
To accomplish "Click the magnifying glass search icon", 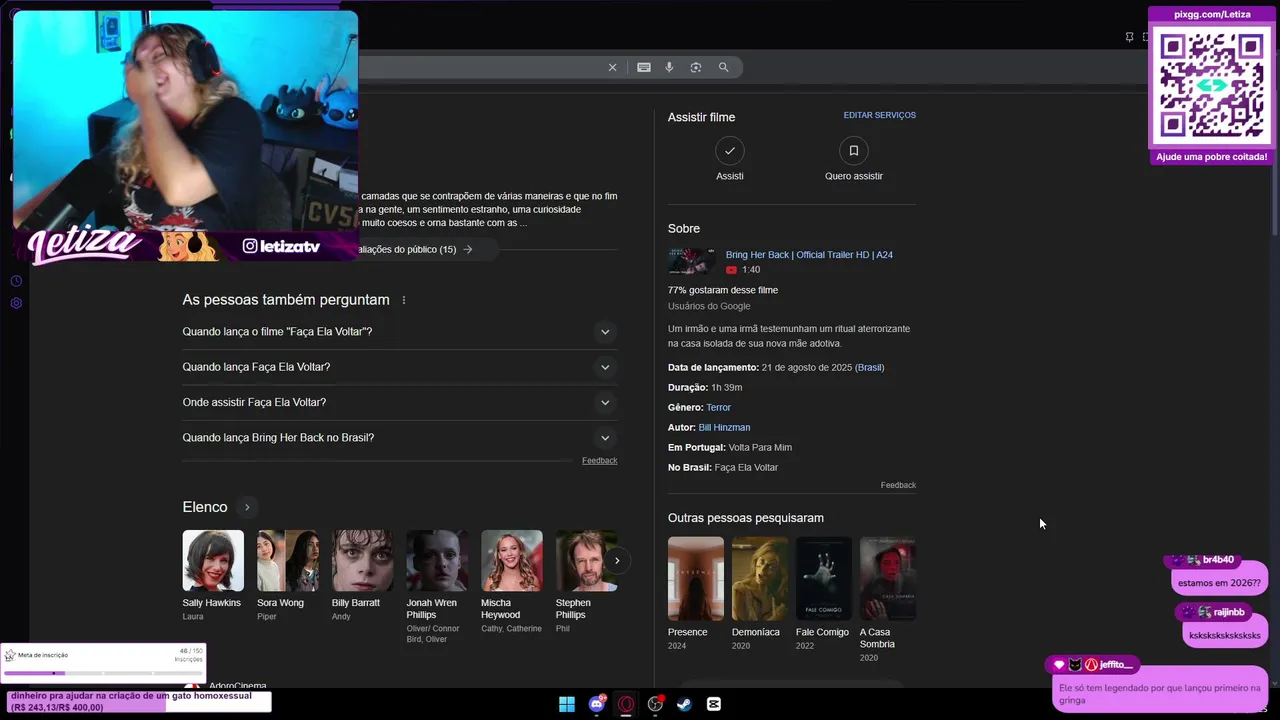I will point(723,67).
